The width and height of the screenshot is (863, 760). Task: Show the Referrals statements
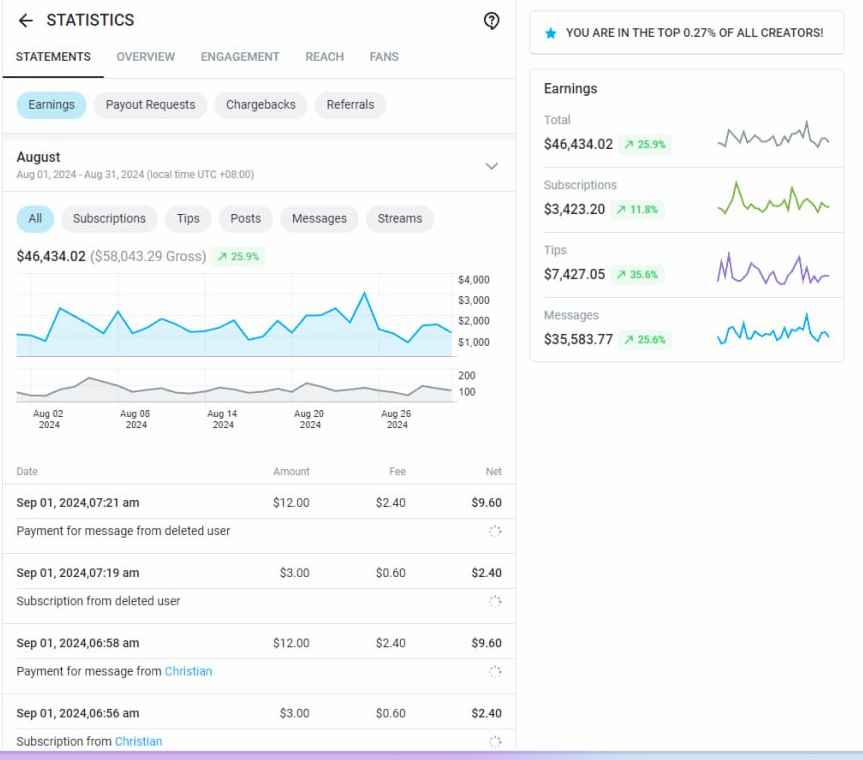(350, 105)
